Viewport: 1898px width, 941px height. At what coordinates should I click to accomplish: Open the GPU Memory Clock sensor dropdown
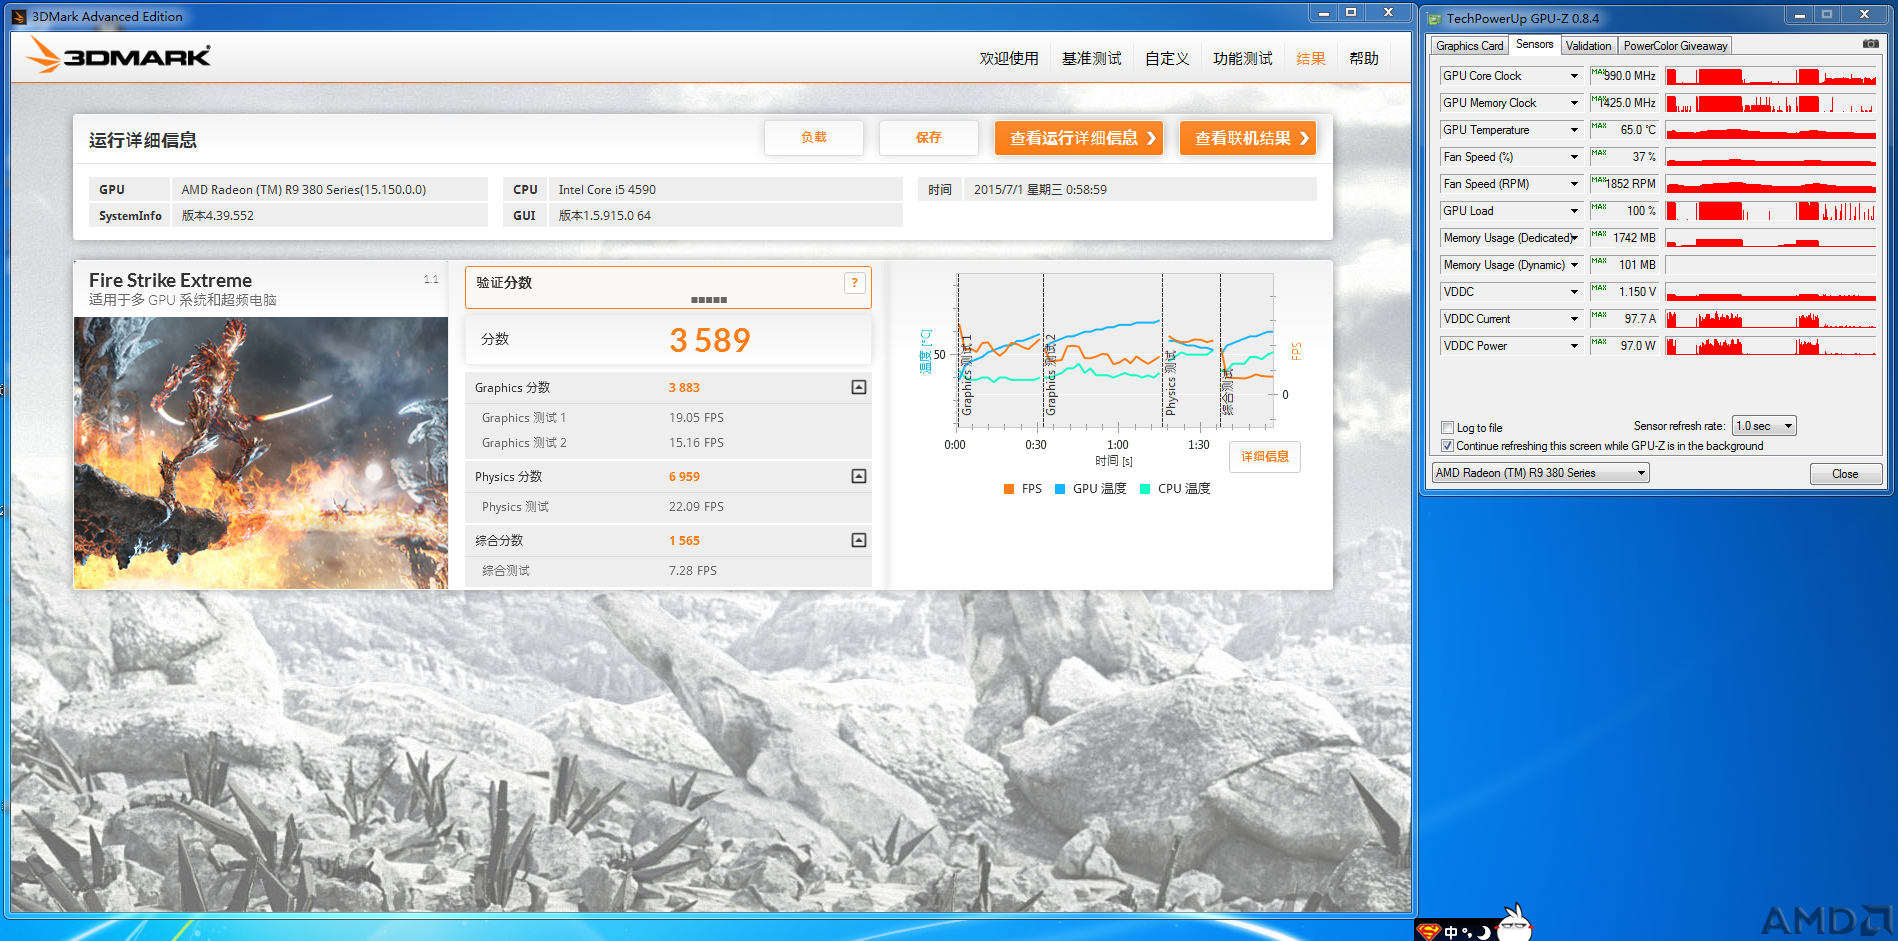(x=1574, y=103)
